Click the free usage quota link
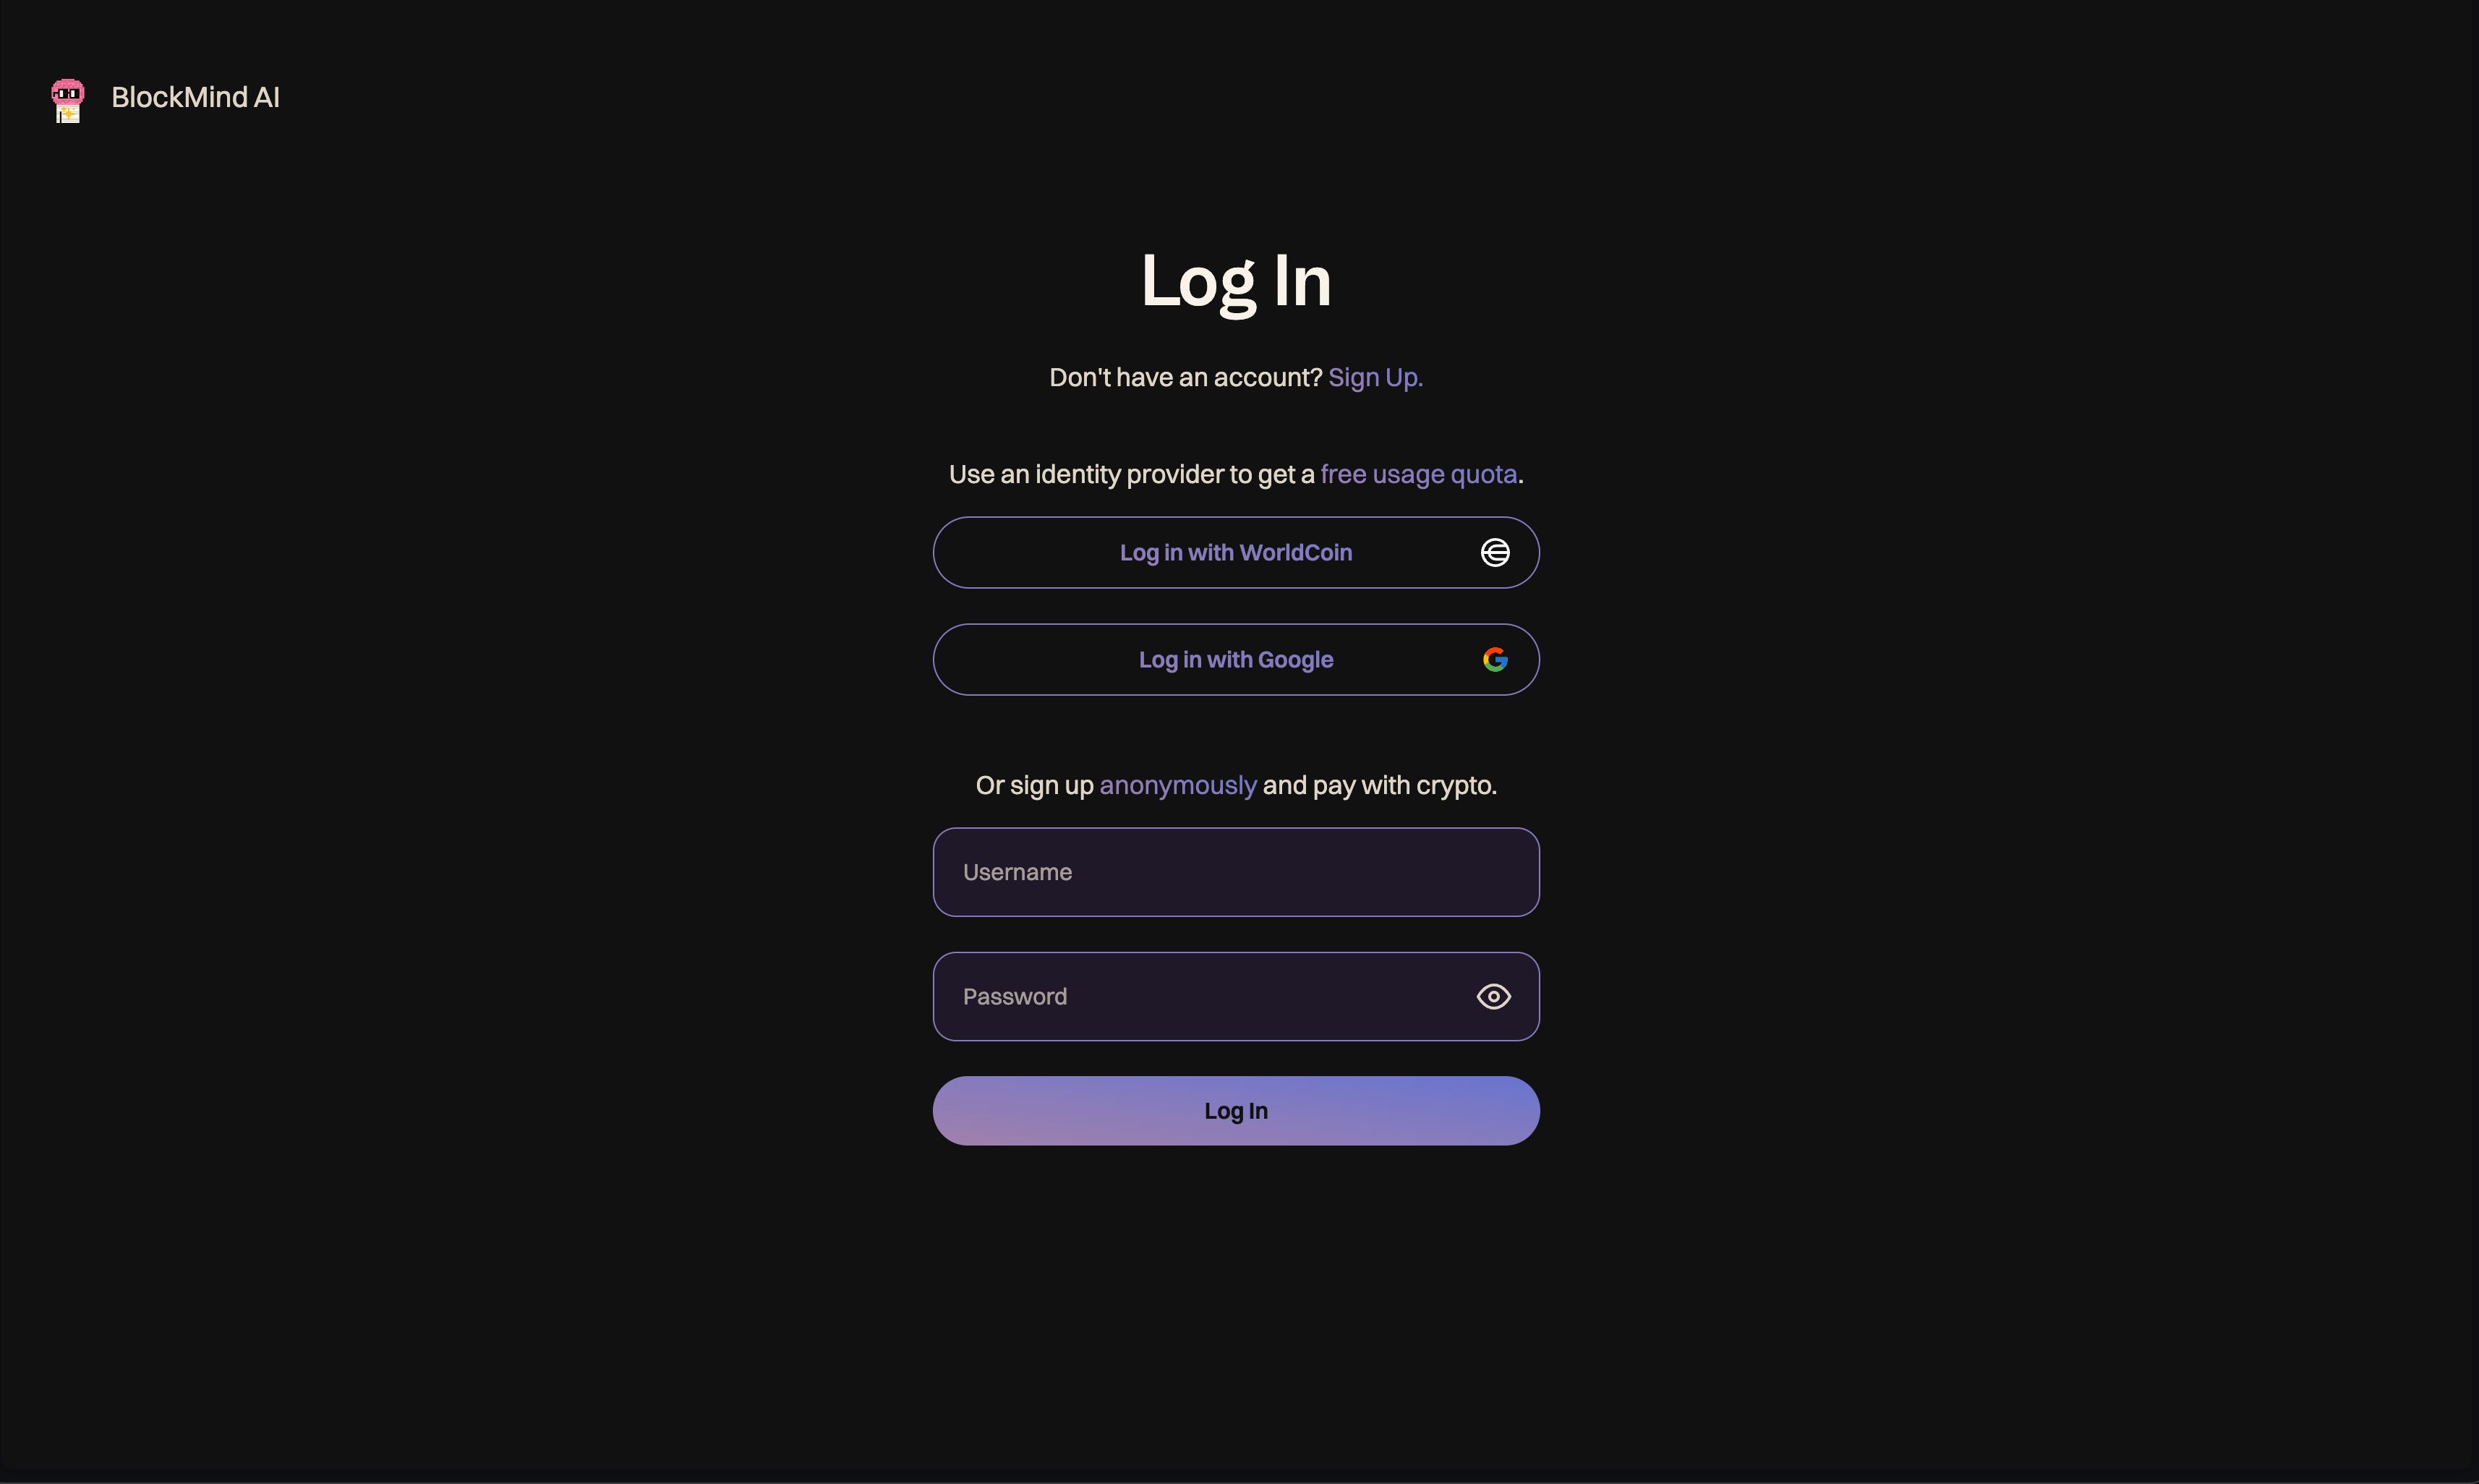This screenshot has width=2479, height=1484. pos(1418,472)
